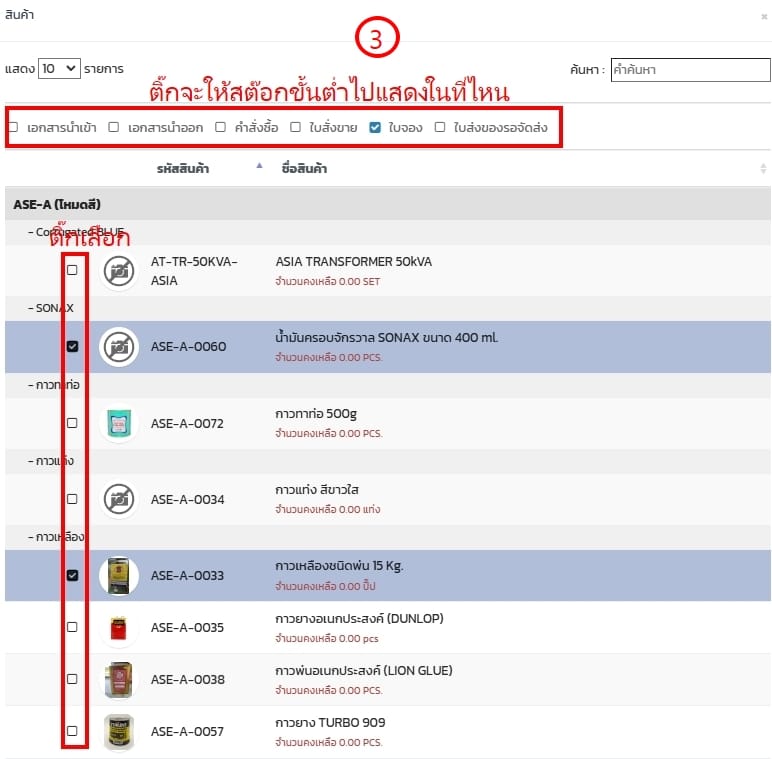Image resolution: width=772 pixels, height=759 pixels.
Task: Uncheck the ใบจอง checkbox
Action: click(375, 127)
